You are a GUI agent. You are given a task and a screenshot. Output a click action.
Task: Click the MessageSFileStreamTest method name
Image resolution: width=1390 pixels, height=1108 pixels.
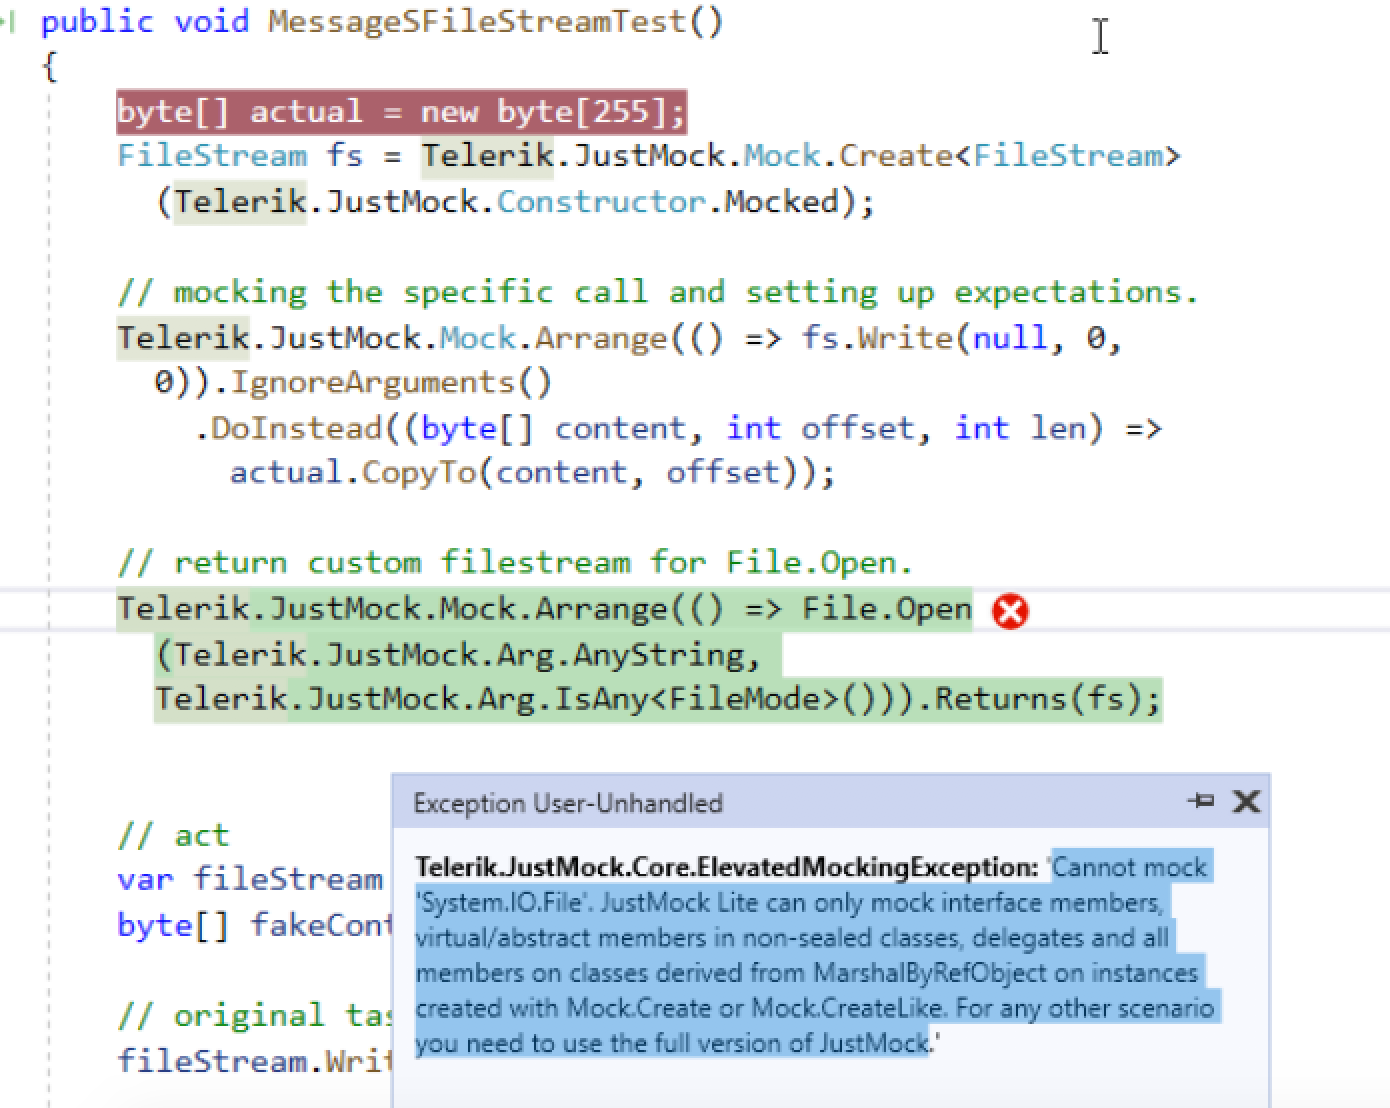(477, 21)
